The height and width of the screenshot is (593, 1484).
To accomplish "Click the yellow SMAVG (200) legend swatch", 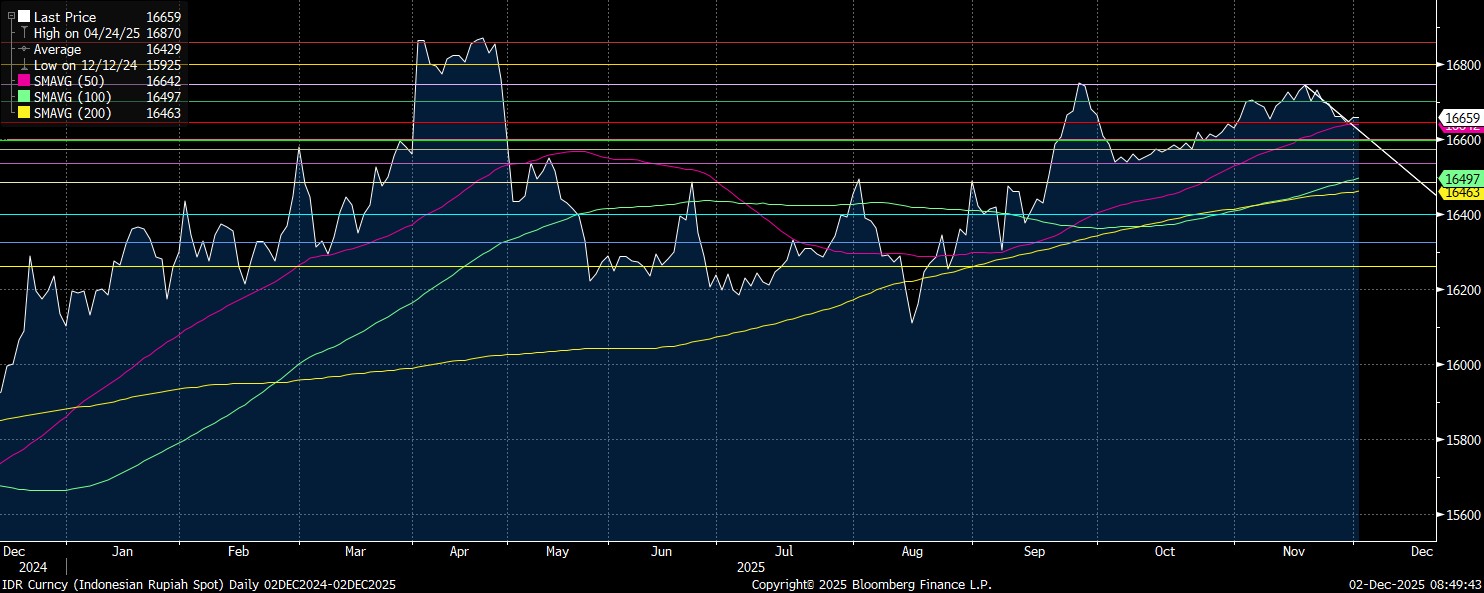I will tap(24, 113).
